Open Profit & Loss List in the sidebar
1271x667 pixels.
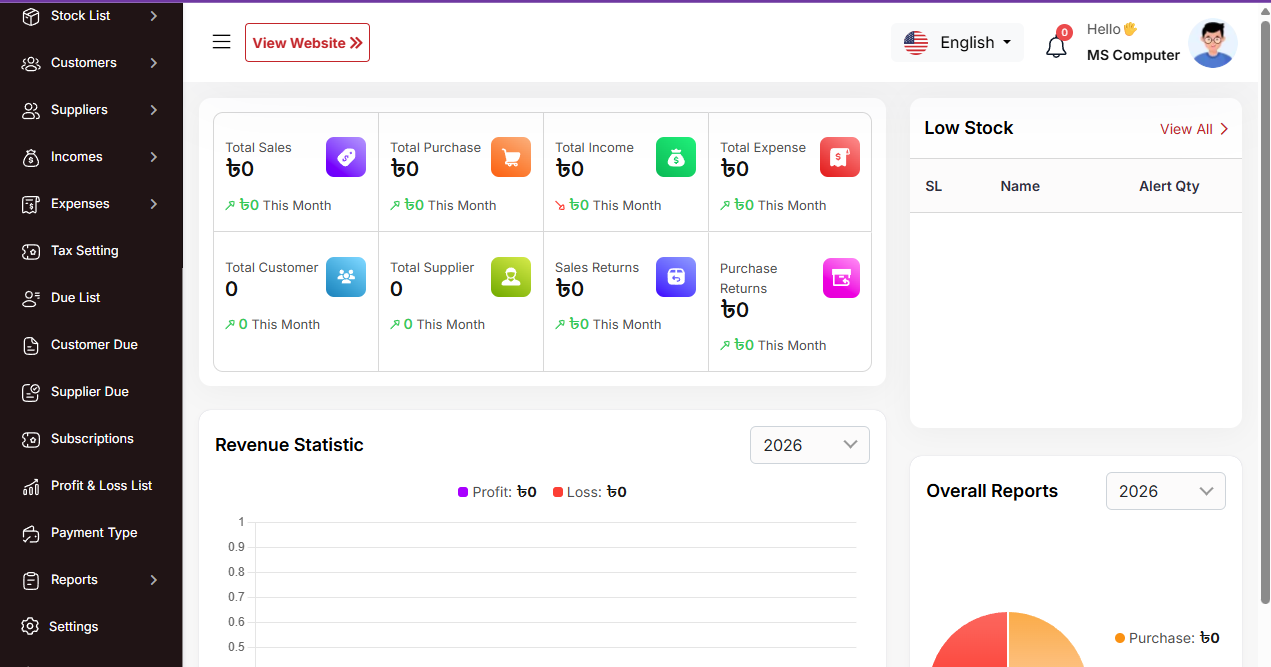(101, 486)
